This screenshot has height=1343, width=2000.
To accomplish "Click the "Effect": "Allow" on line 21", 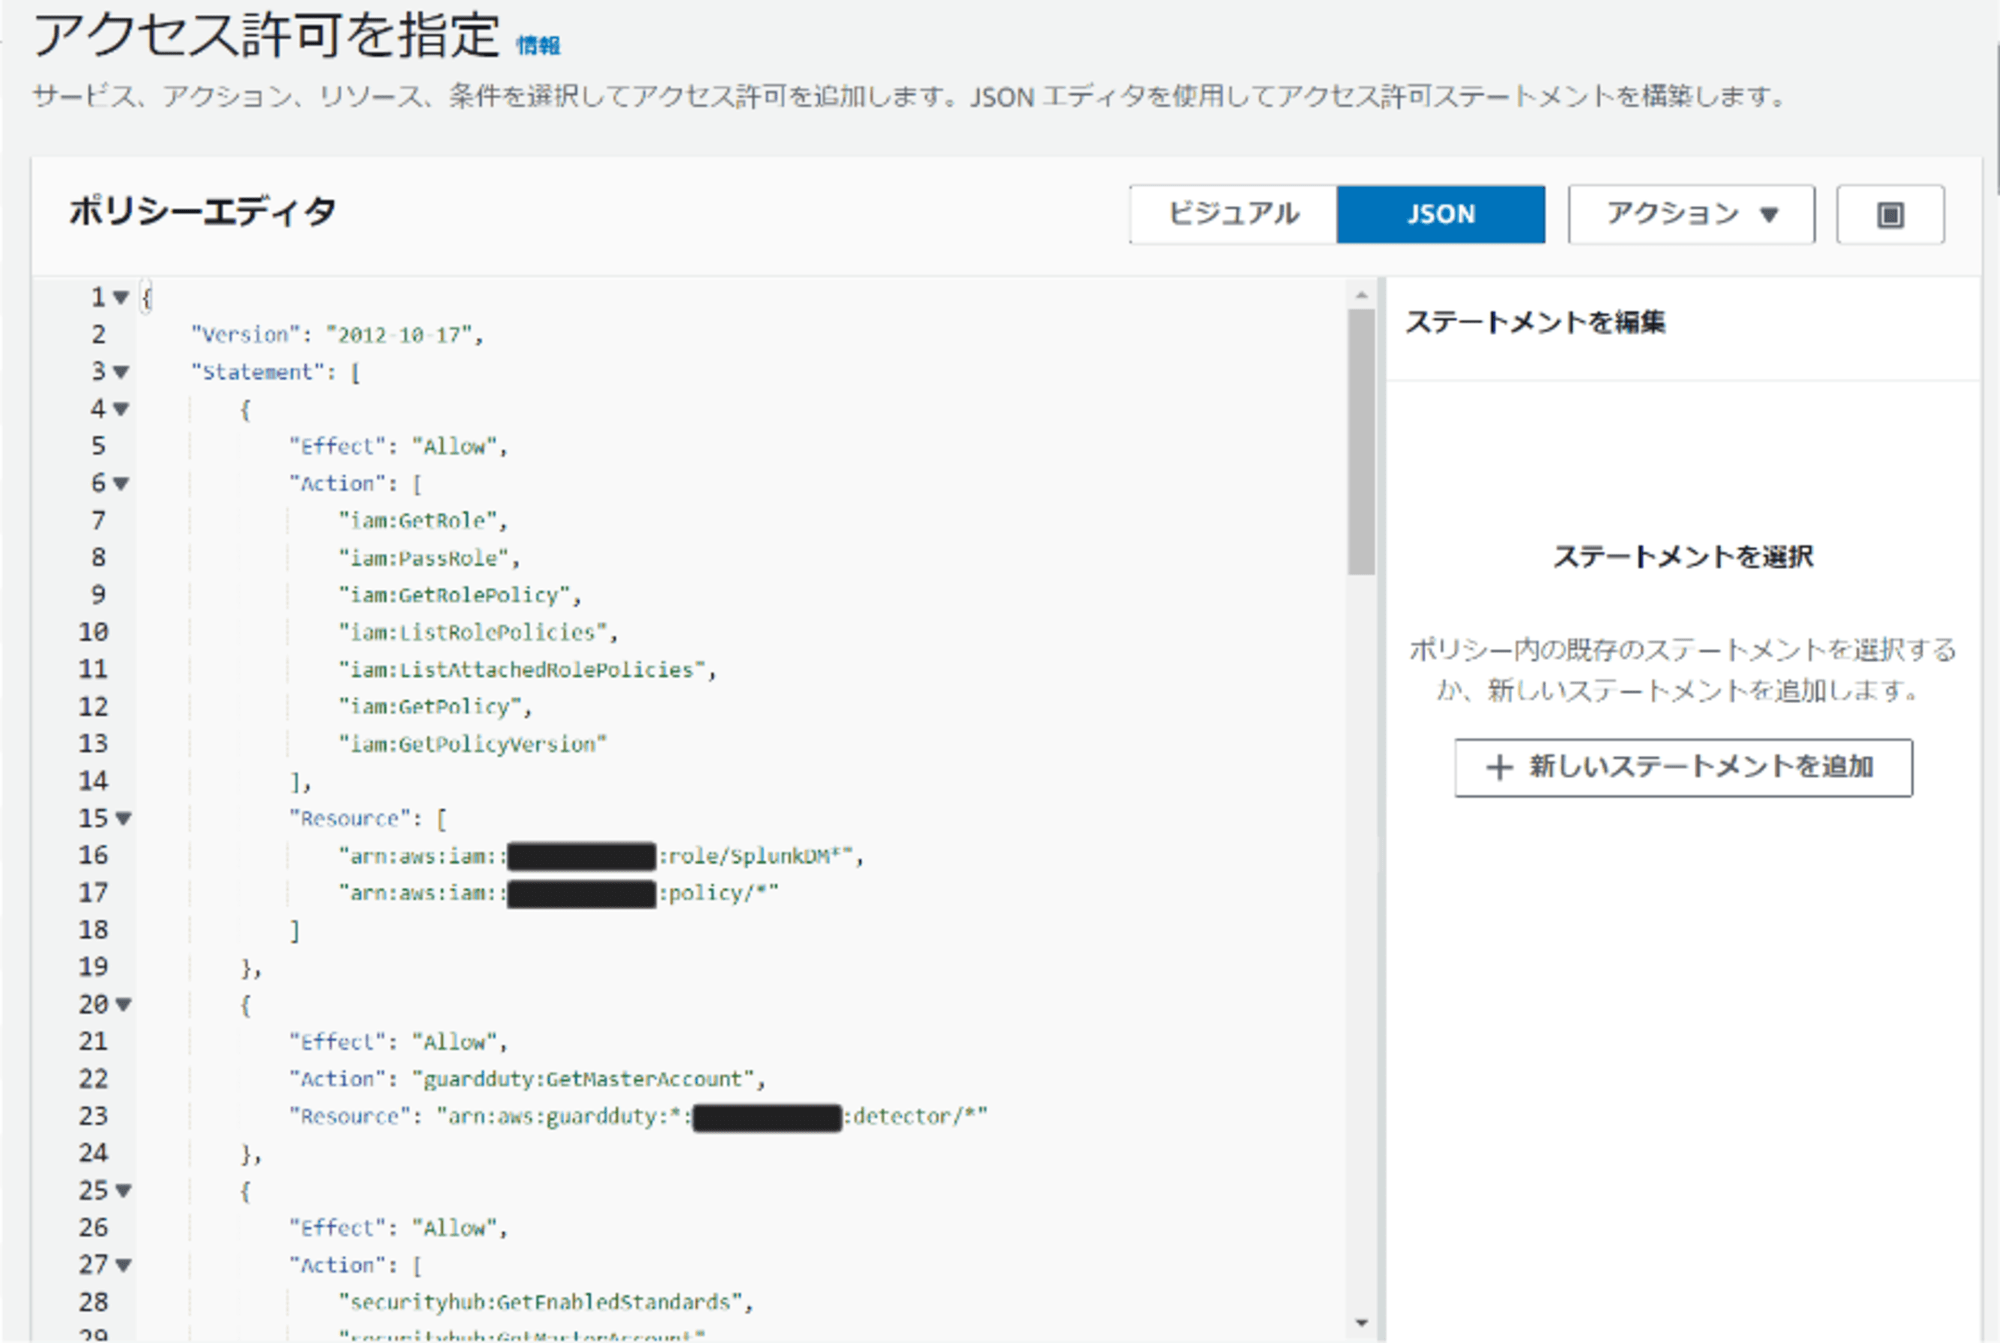I will (x=398, y=1042).
